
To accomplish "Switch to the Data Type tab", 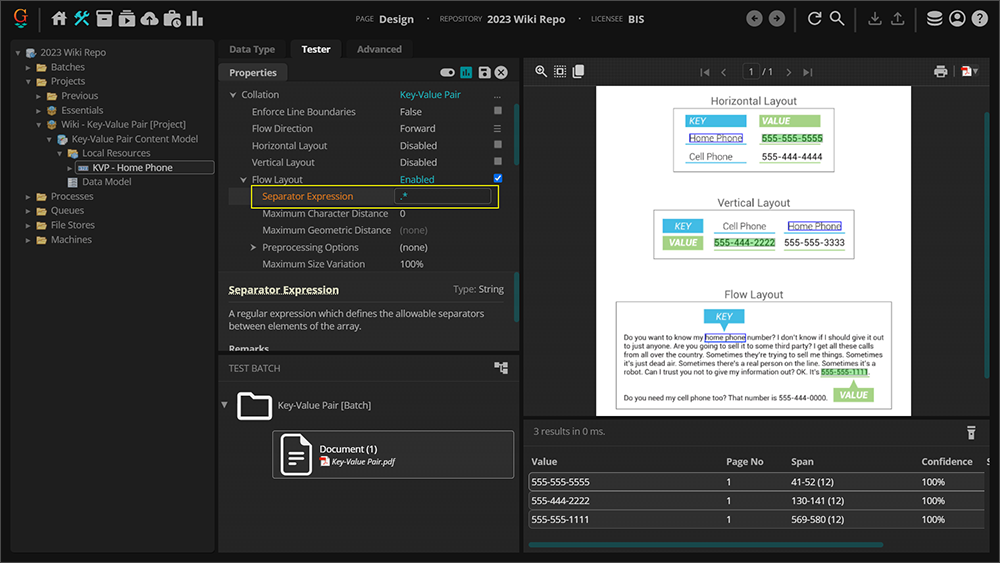I will (x=251, y=49).
